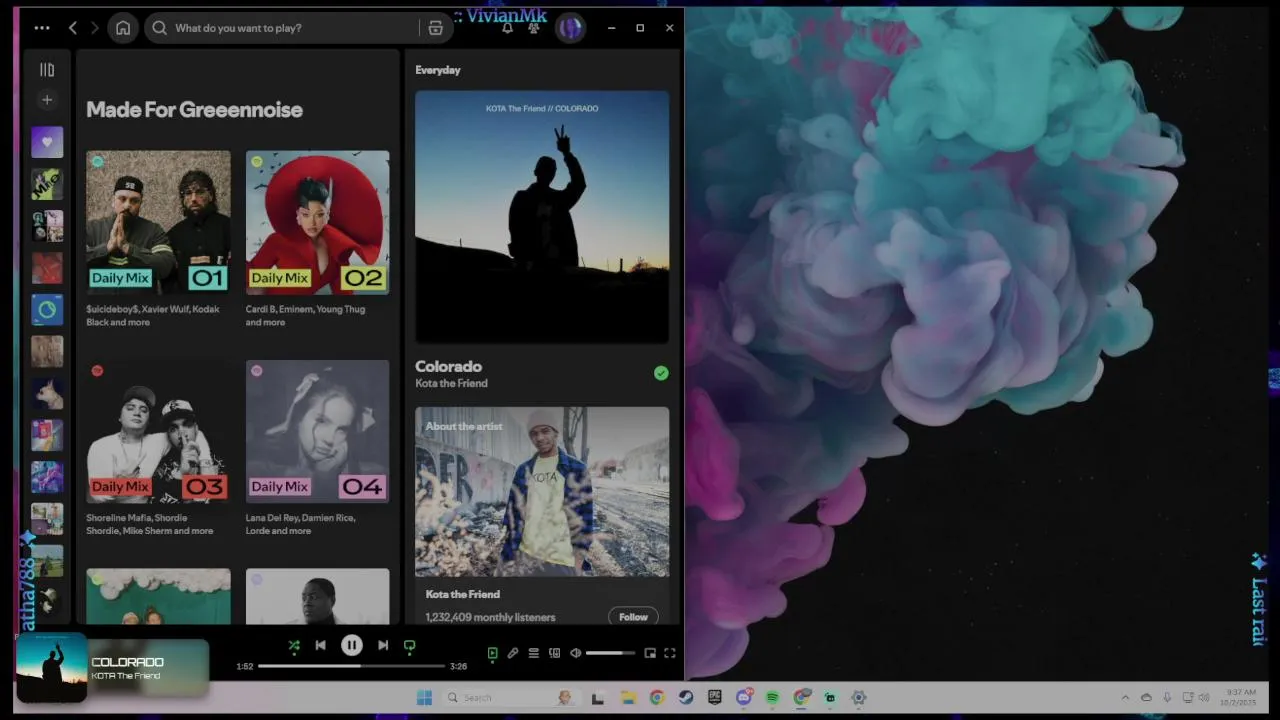Click the 'Made For Greeennoise' heading
The image size is (1280, 720).
point(194,110)
